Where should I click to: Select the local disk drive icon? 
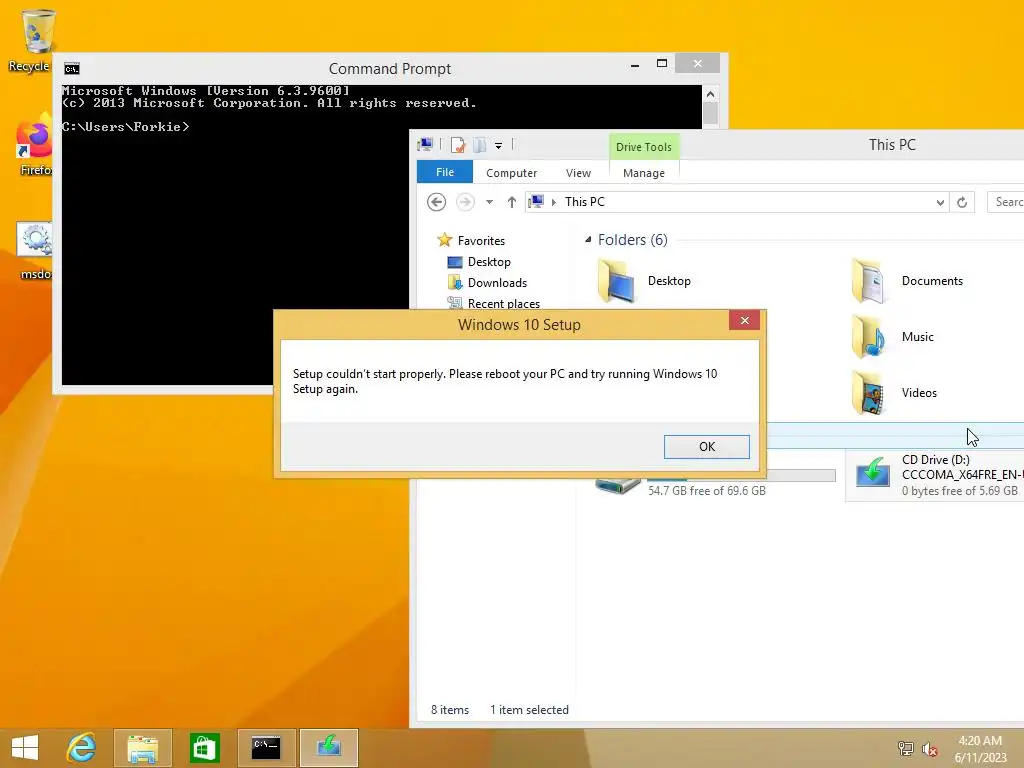point(617,485)
